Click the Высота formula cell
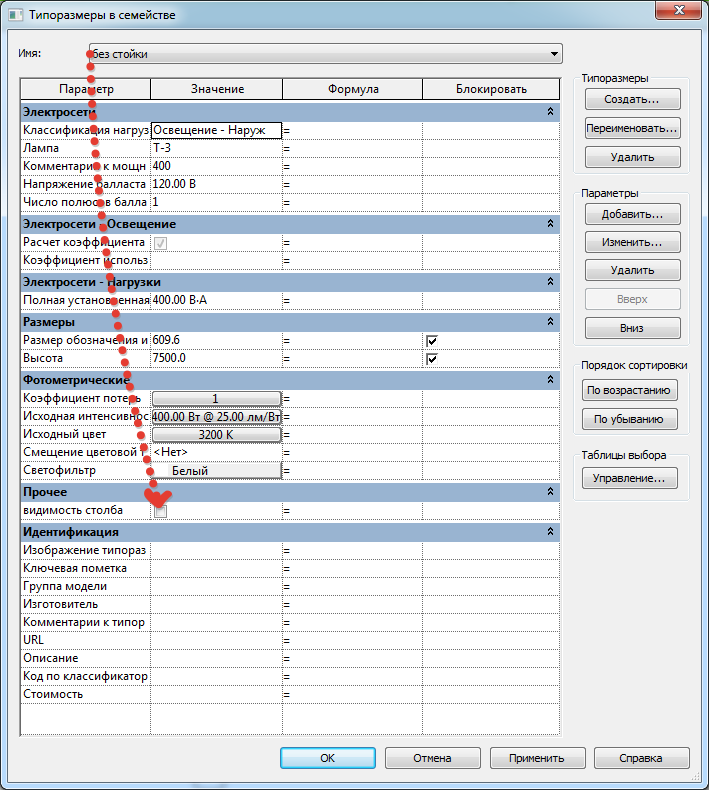This screenshot has width=709, height=790. 352,358
